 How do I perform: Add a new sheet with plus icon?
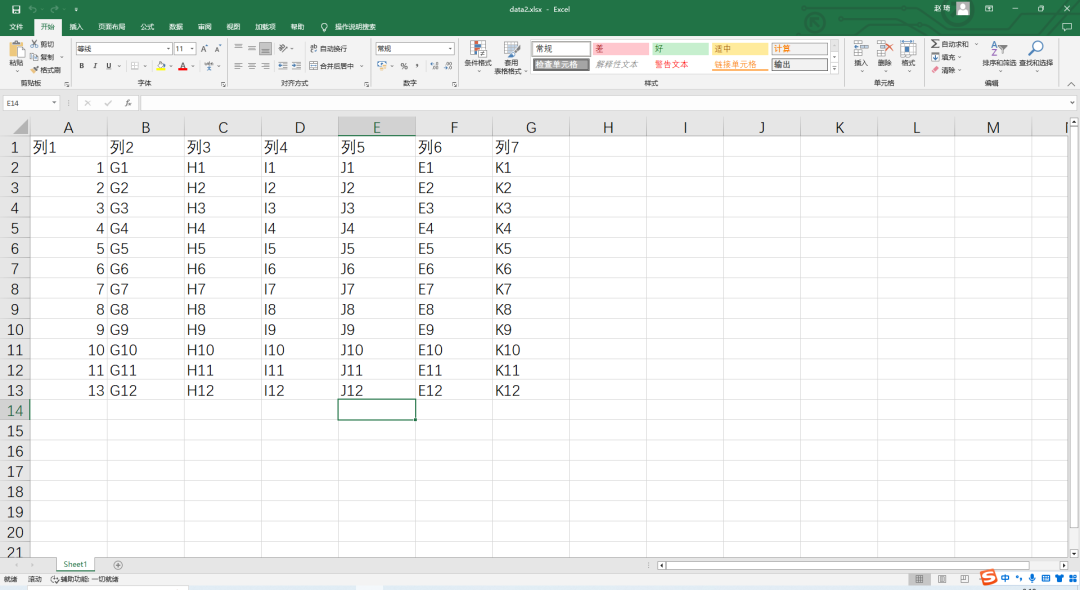[118, 565]
